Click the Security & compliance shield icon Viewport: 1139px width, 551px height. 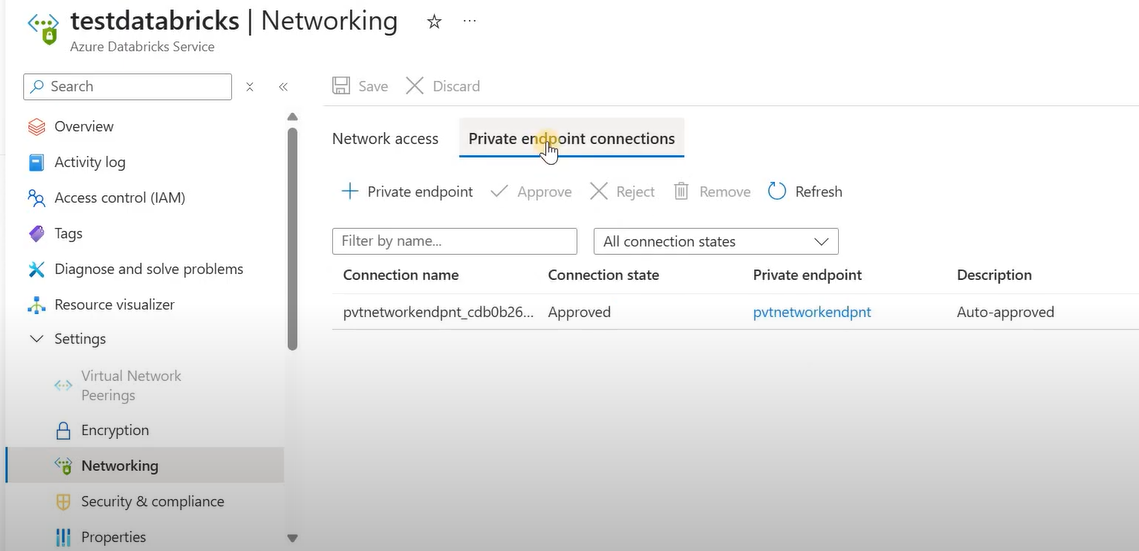pos(63,502)
